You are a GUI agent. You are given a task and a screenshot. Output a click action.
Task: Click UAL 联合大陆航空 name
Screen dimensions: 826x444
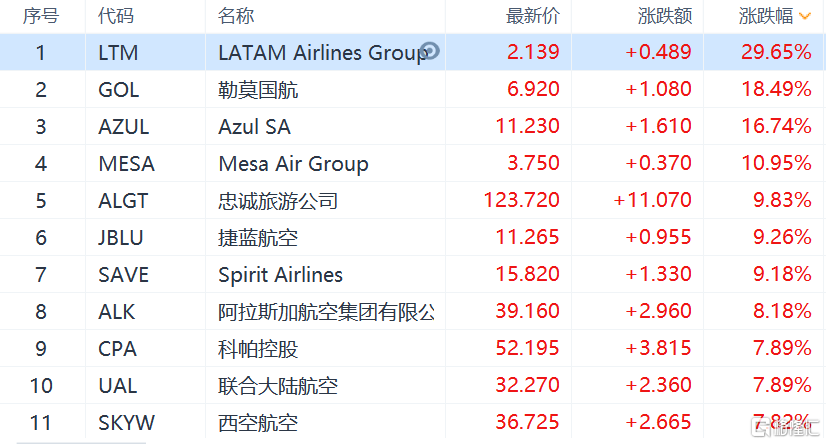(x=278, y=386)
